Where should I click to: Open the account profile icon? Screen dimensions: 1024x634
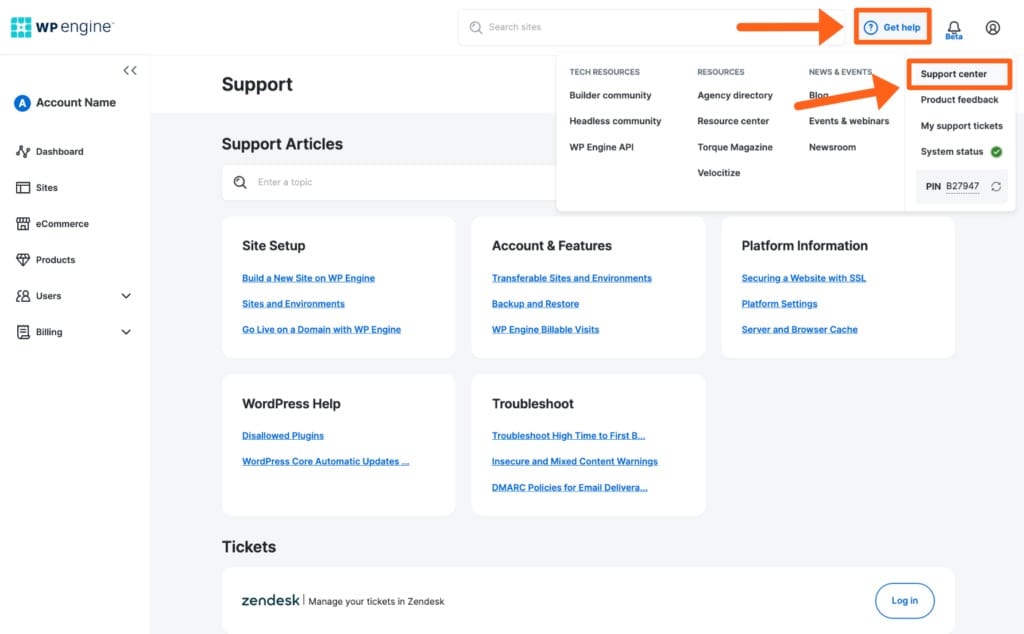point(992,27)
